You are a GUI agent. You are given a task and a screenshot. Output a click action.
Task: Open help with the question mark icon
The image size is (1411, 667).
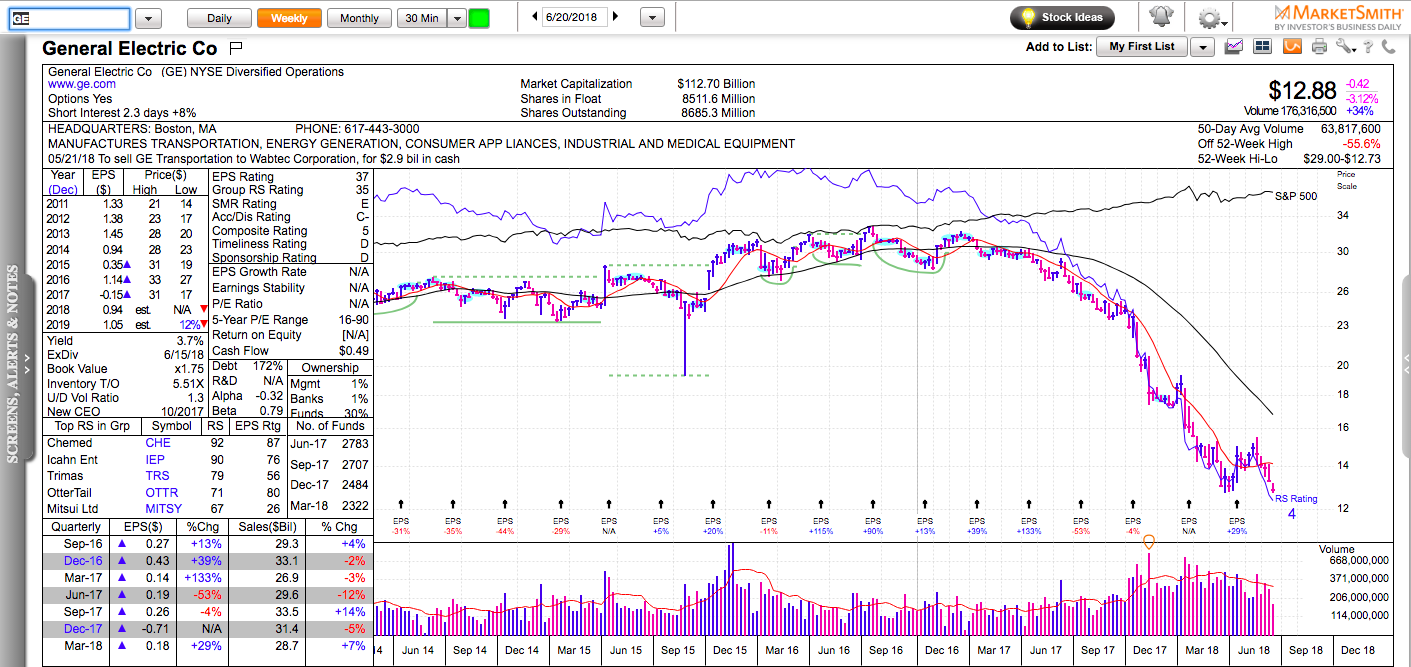(x=1370, y=46)
